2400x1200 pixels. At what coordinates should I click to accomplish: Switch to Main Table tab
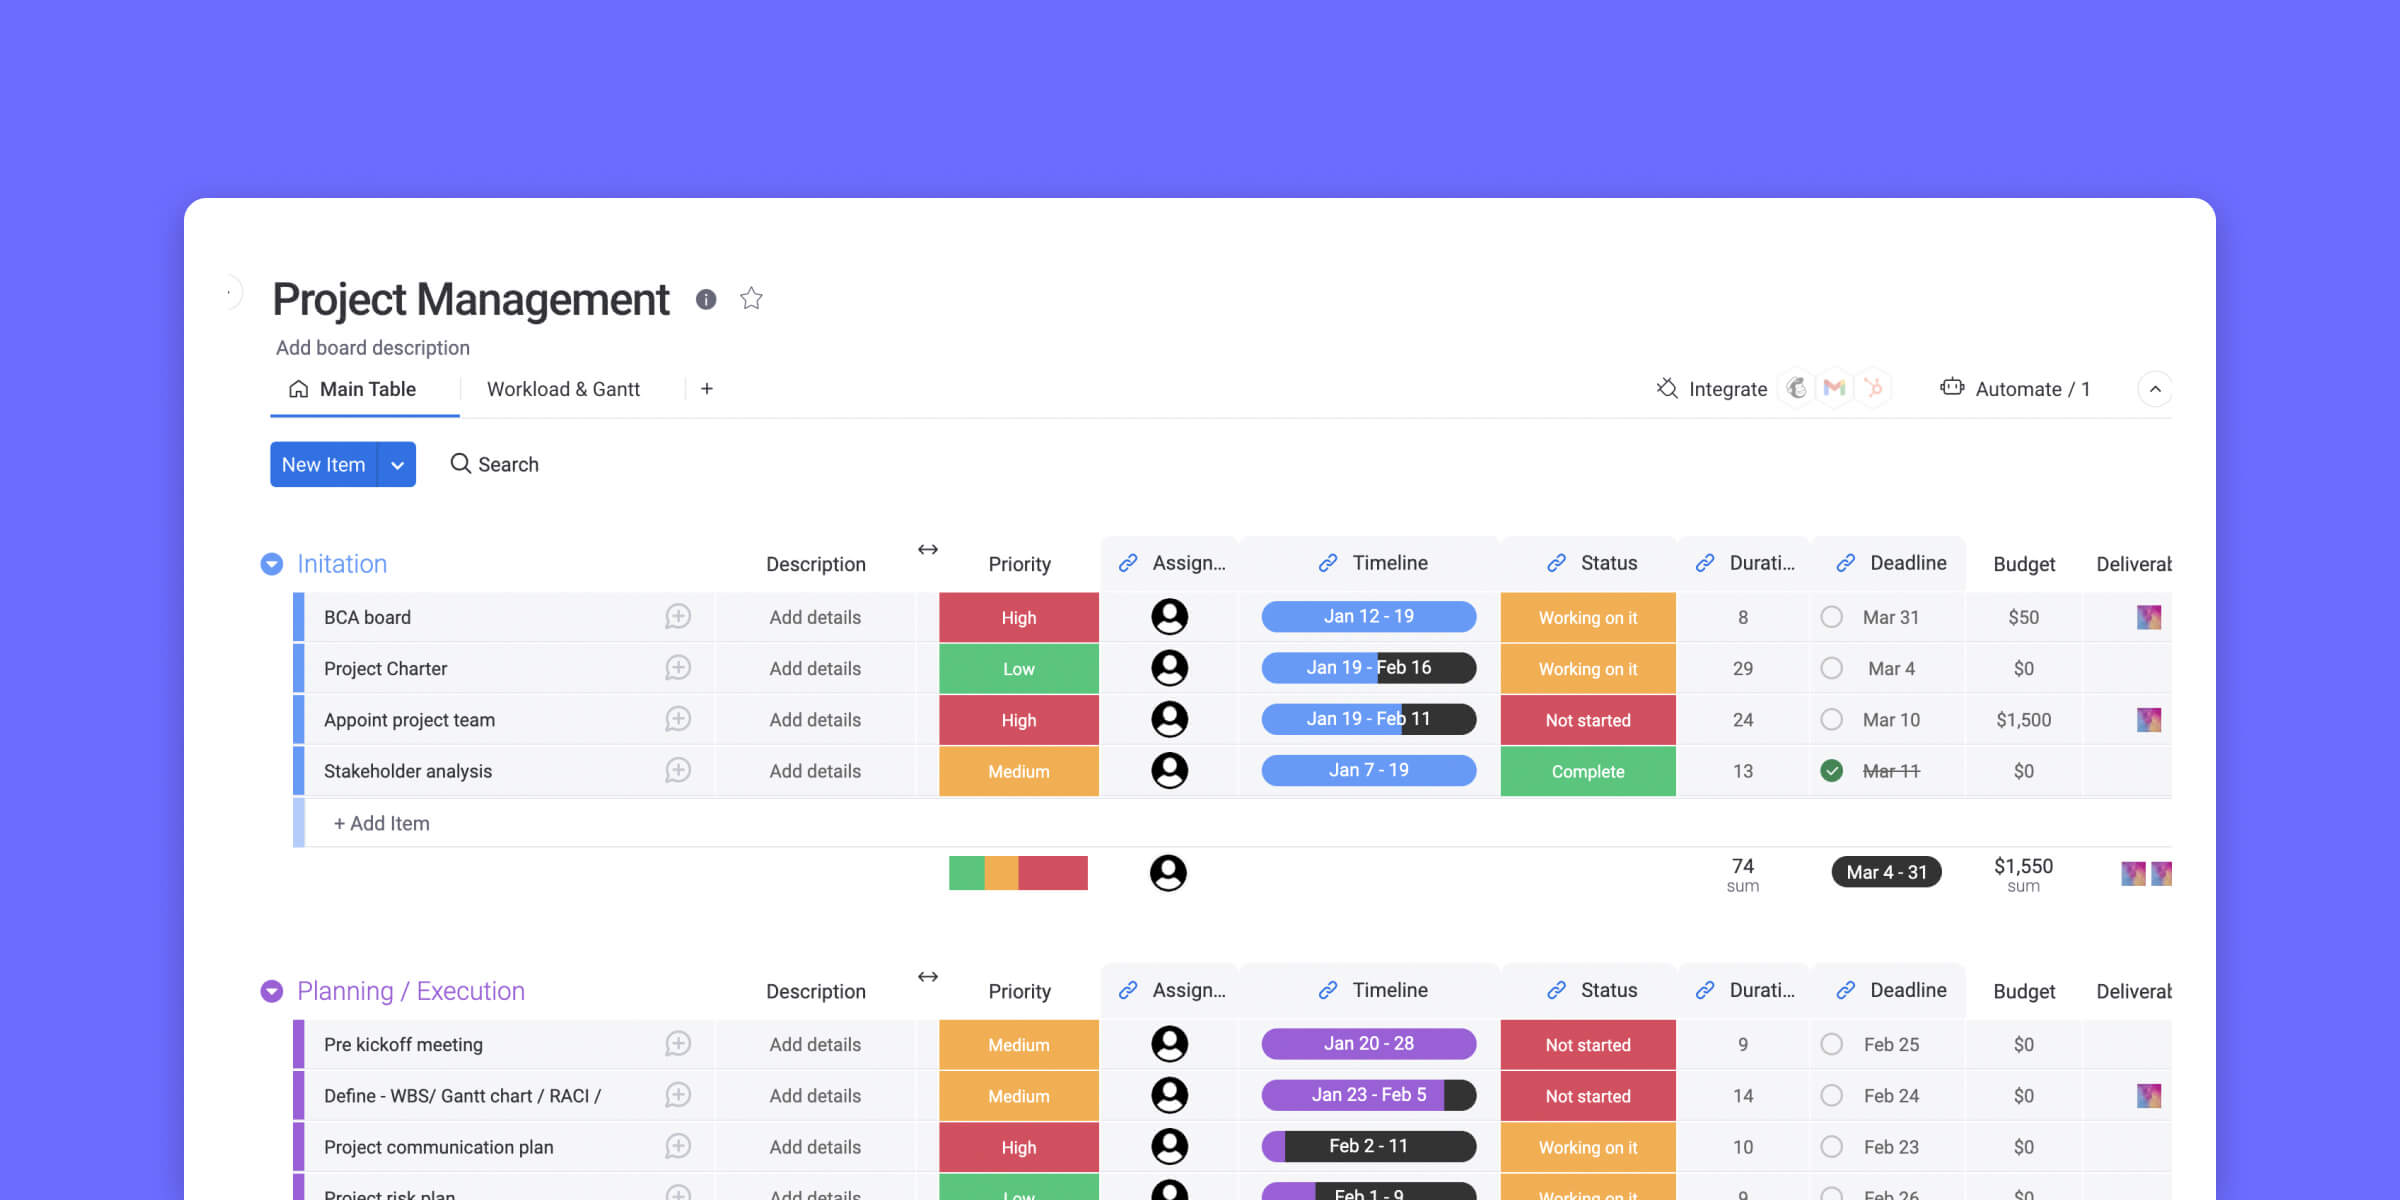(x=351, y=389)
